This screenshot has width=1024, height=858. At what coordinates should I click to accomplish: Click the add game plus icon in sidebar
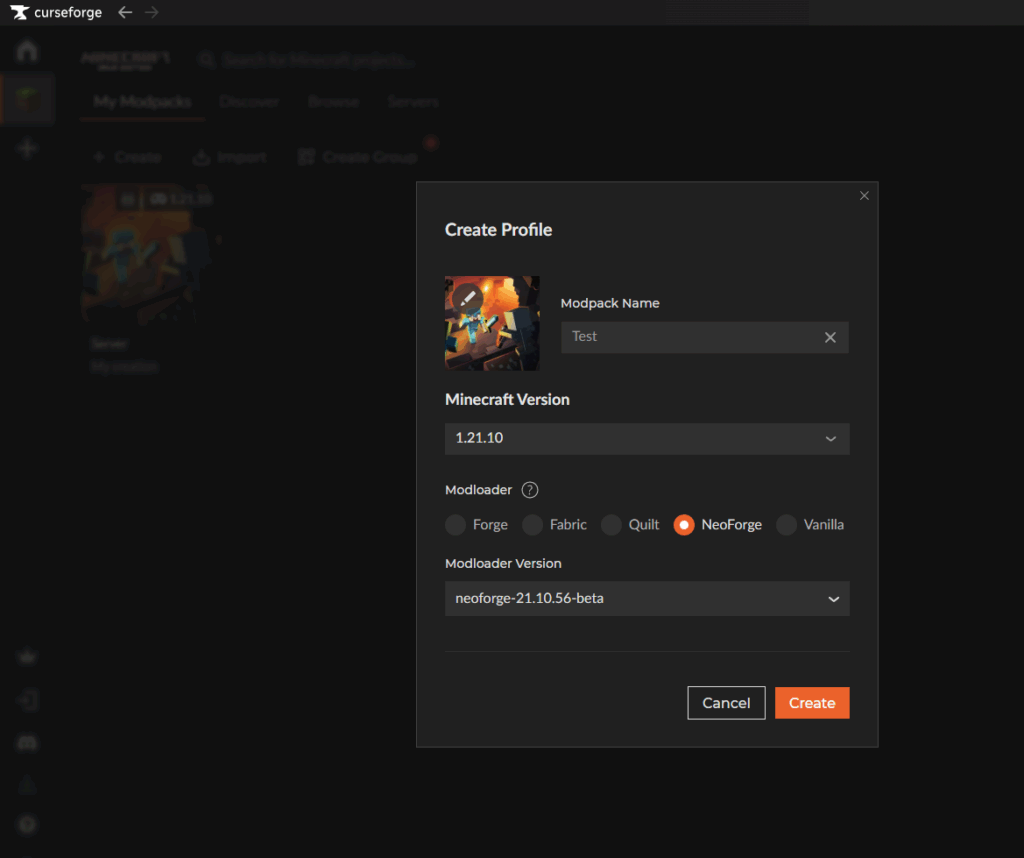pos(27,148)
